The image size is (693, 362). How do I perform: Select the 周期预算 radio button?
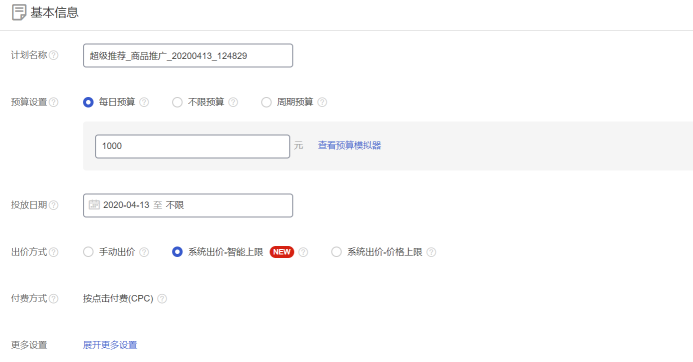pos(266,102)
